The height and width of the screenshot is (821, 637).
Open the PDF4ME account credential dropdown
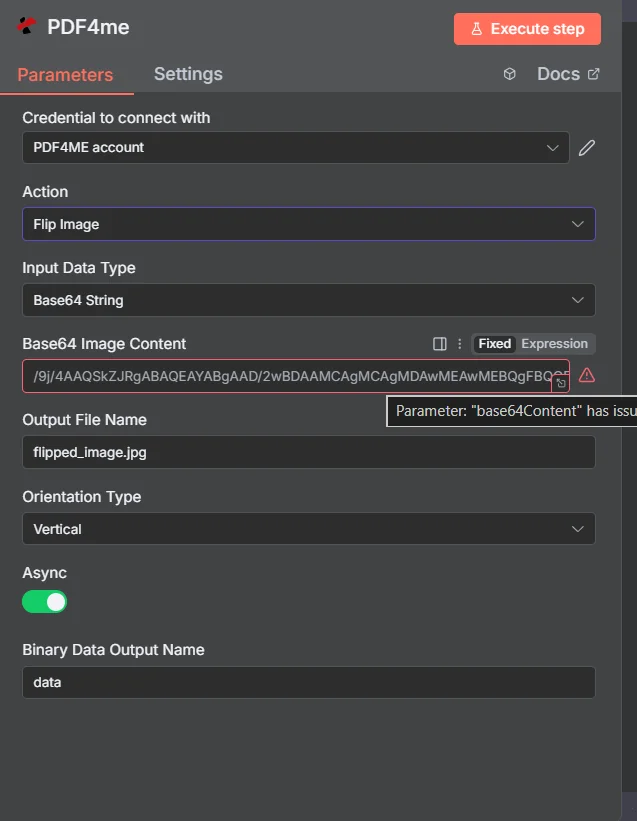(x=296, y=148)
